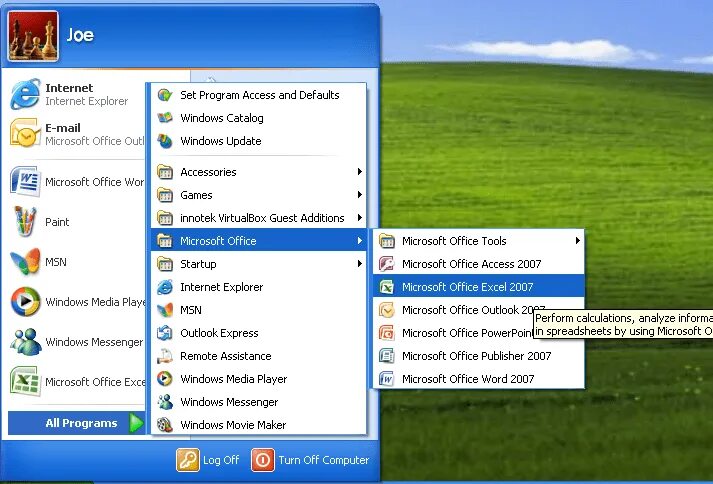Click the user name Joe
This screenshot has height=484, width=713.
click(80, 35)
